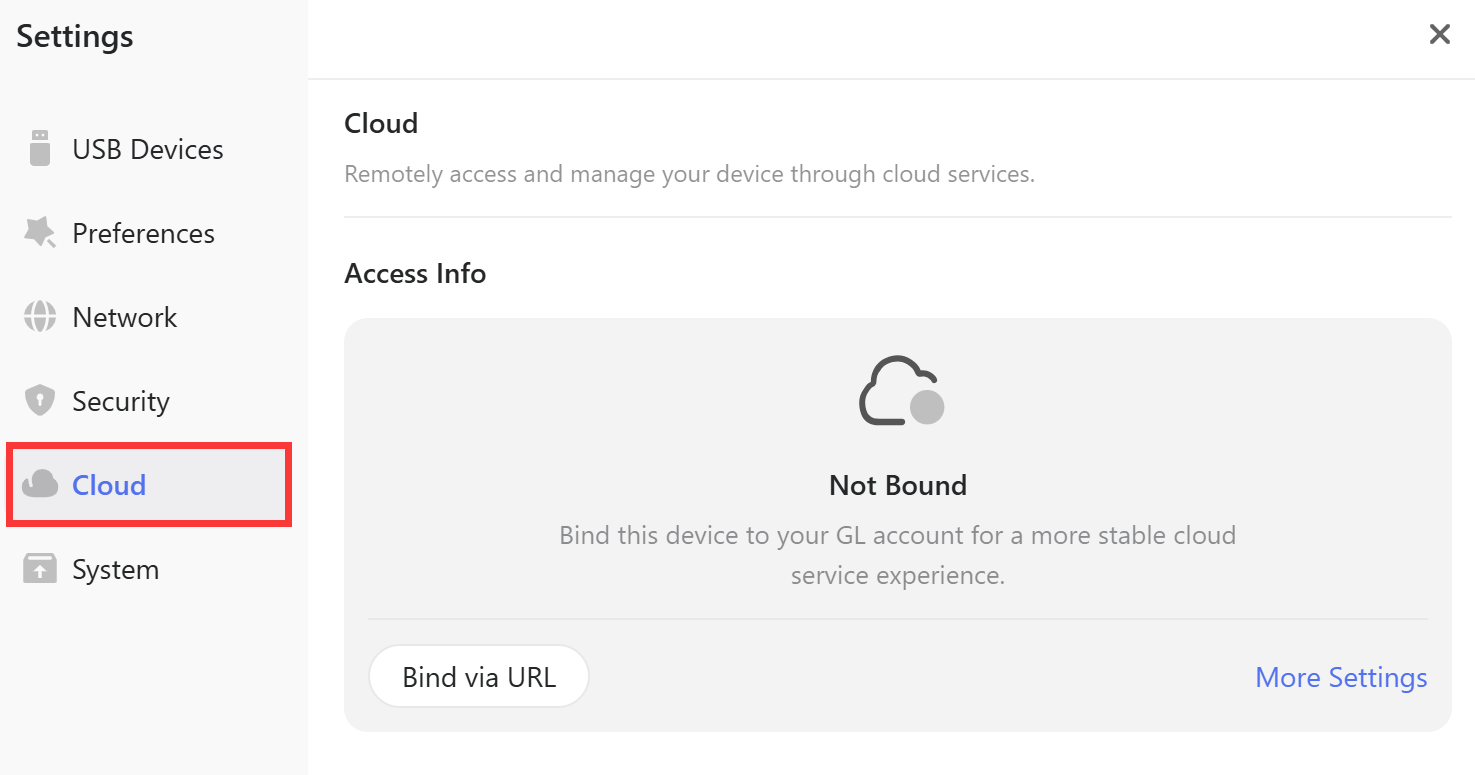Click the Not Bound status text

(x=898, y=485)
